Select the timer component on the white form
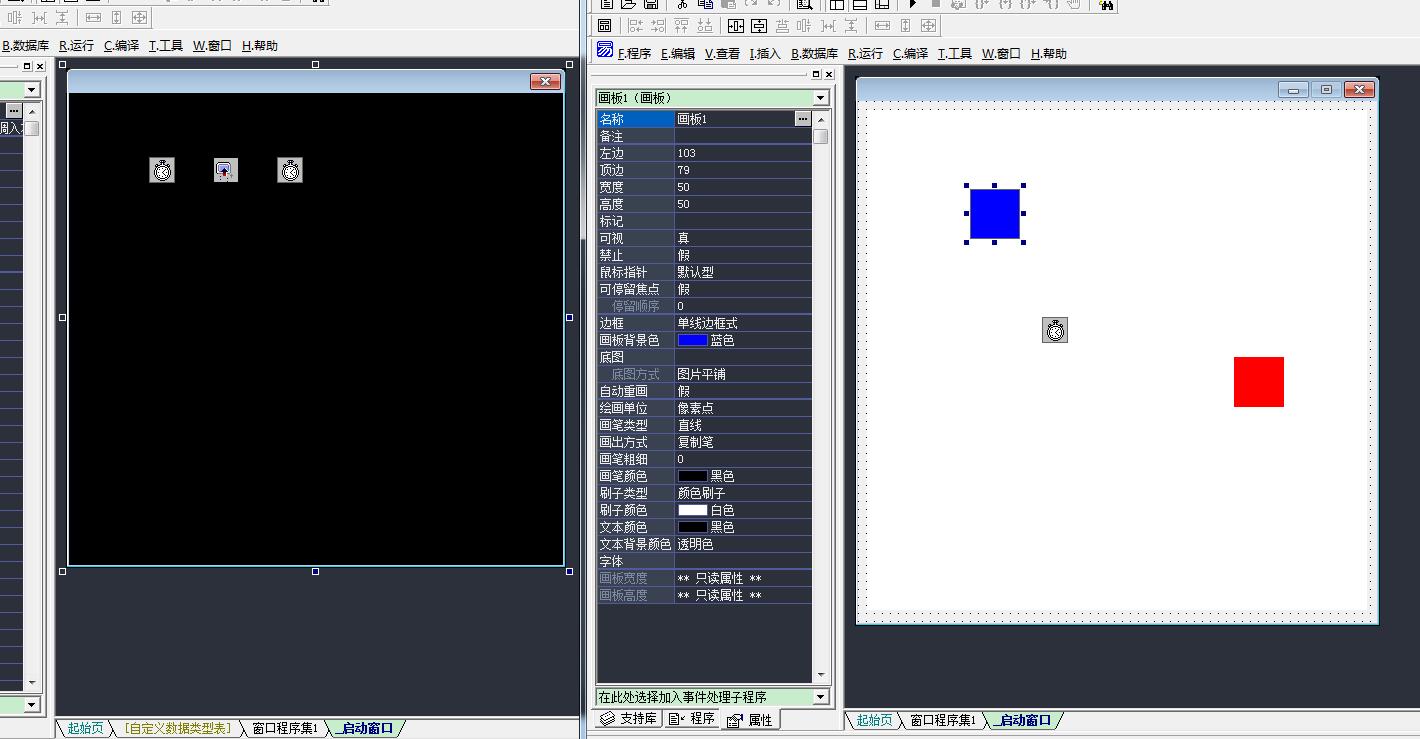1420x739 pixels. [1055, 330]
